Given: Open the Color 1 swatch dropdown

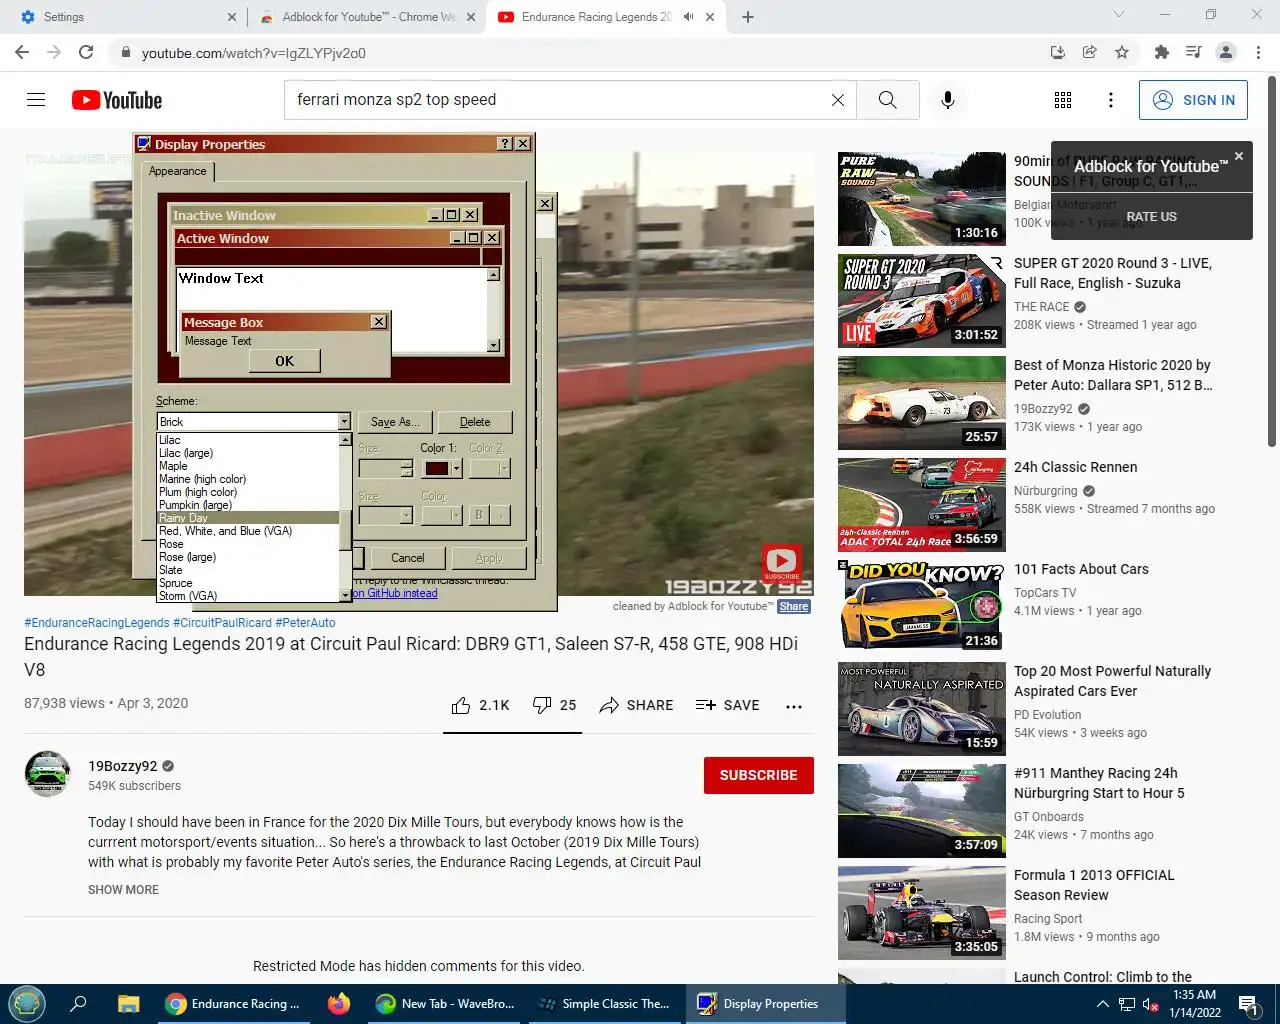Looking at the screenshot, I should click(456, 468).
